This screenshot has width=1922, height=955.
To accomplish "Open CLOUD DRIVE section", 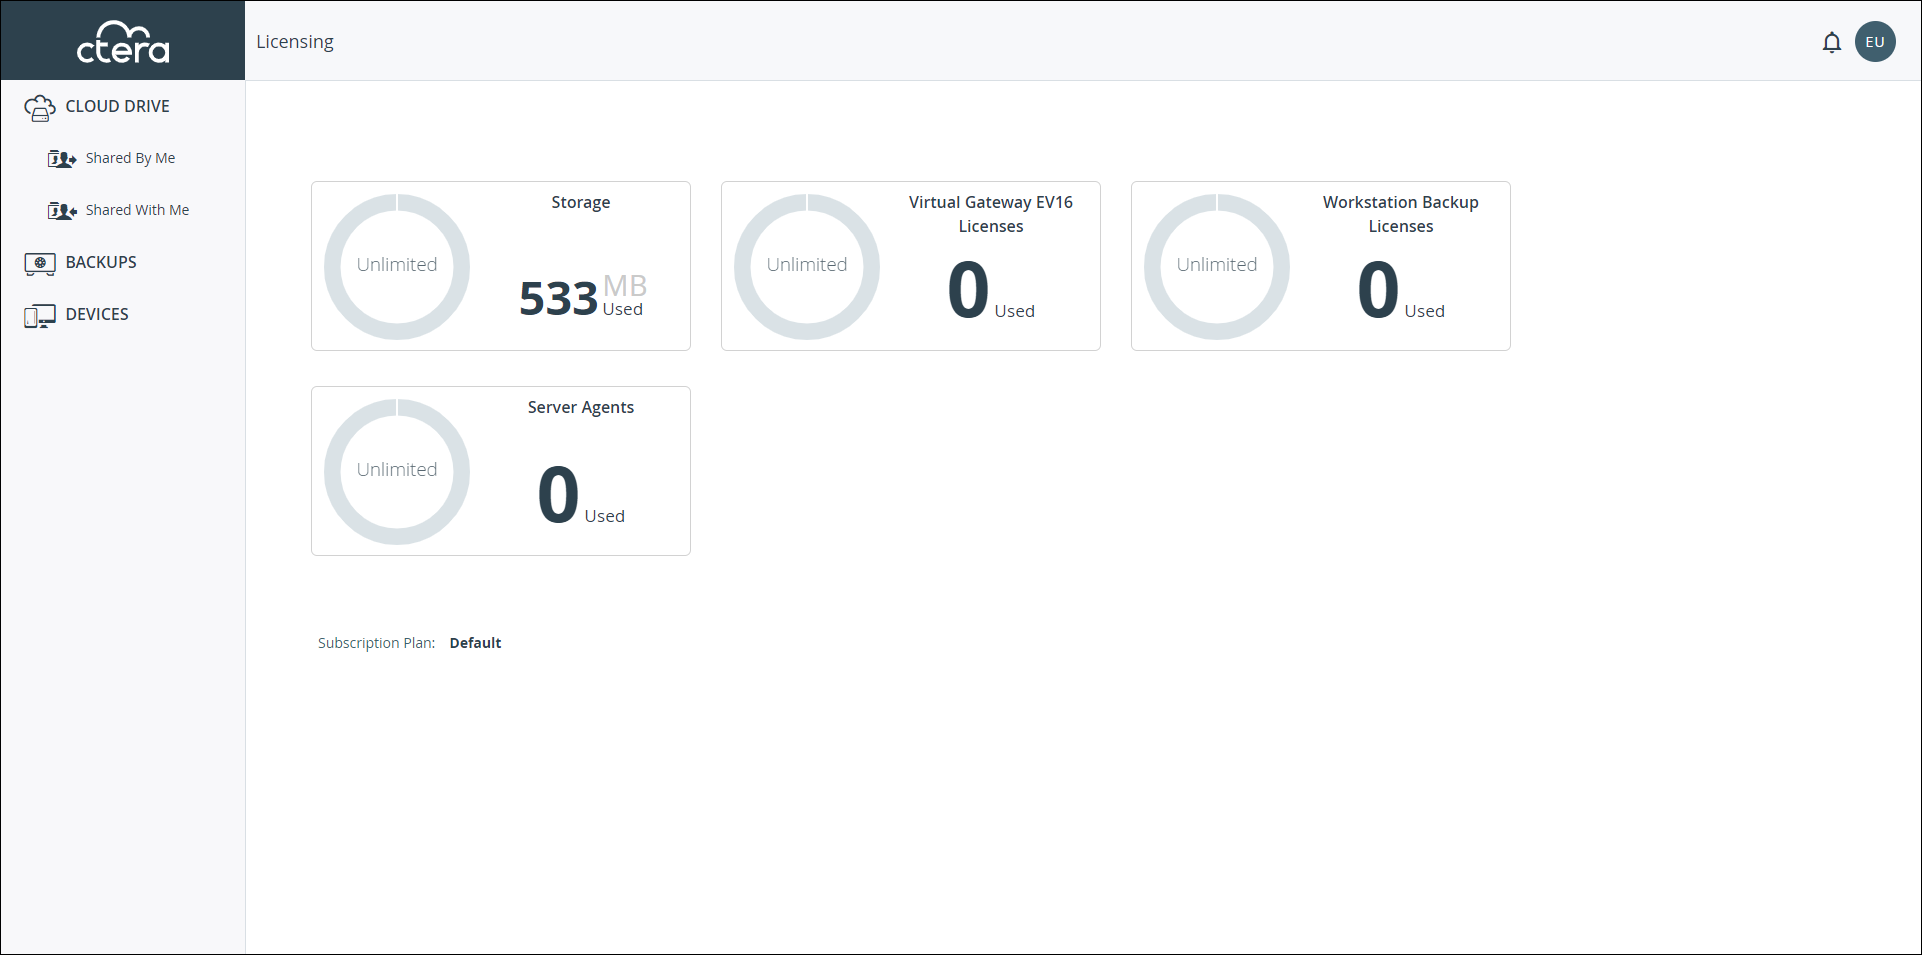I will [117, 106].
